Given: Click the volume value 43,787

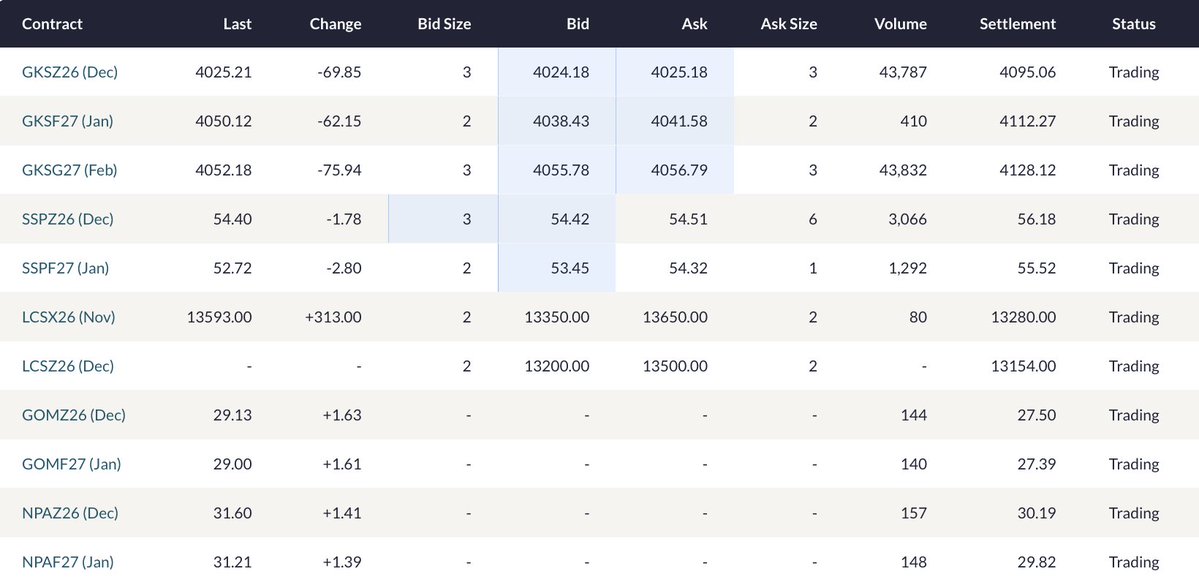Looking at the screenshot, I should point(903,72).
